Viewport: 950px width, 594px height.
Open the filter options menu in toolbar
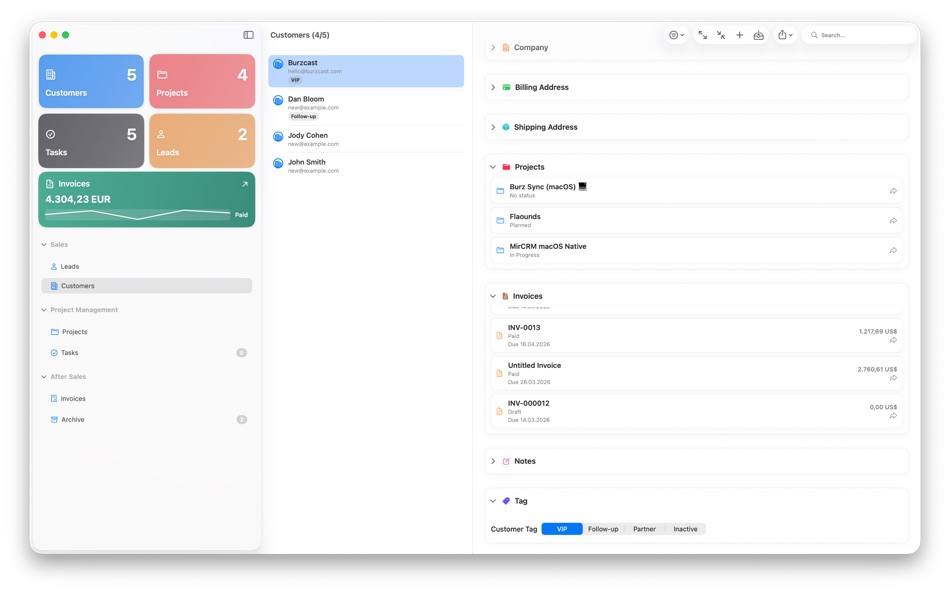[676, 35]
